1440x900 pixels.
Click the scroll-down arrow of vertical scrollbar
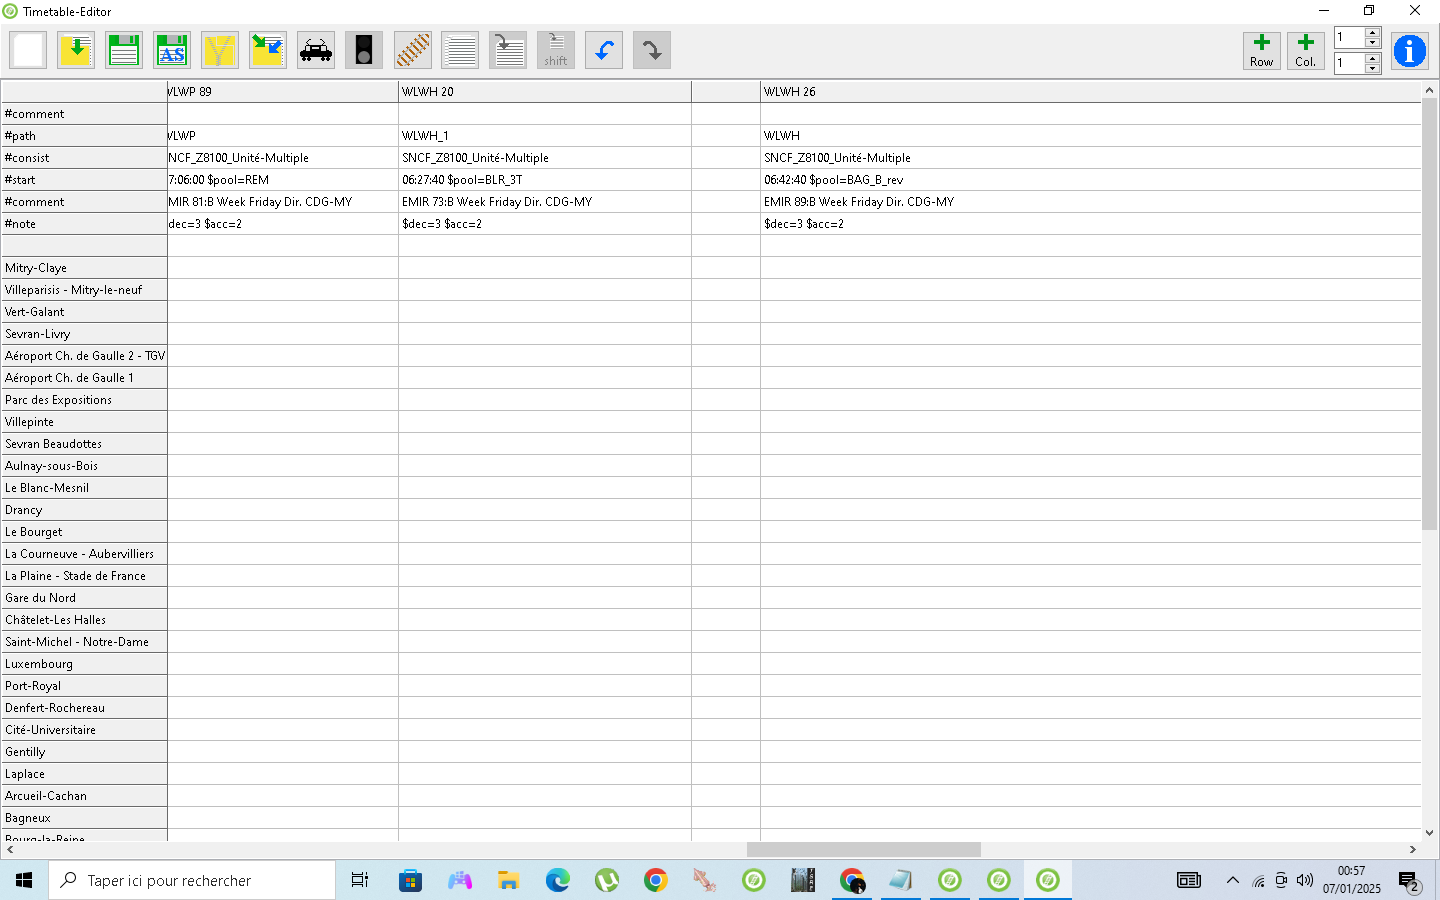point(1430,832)
